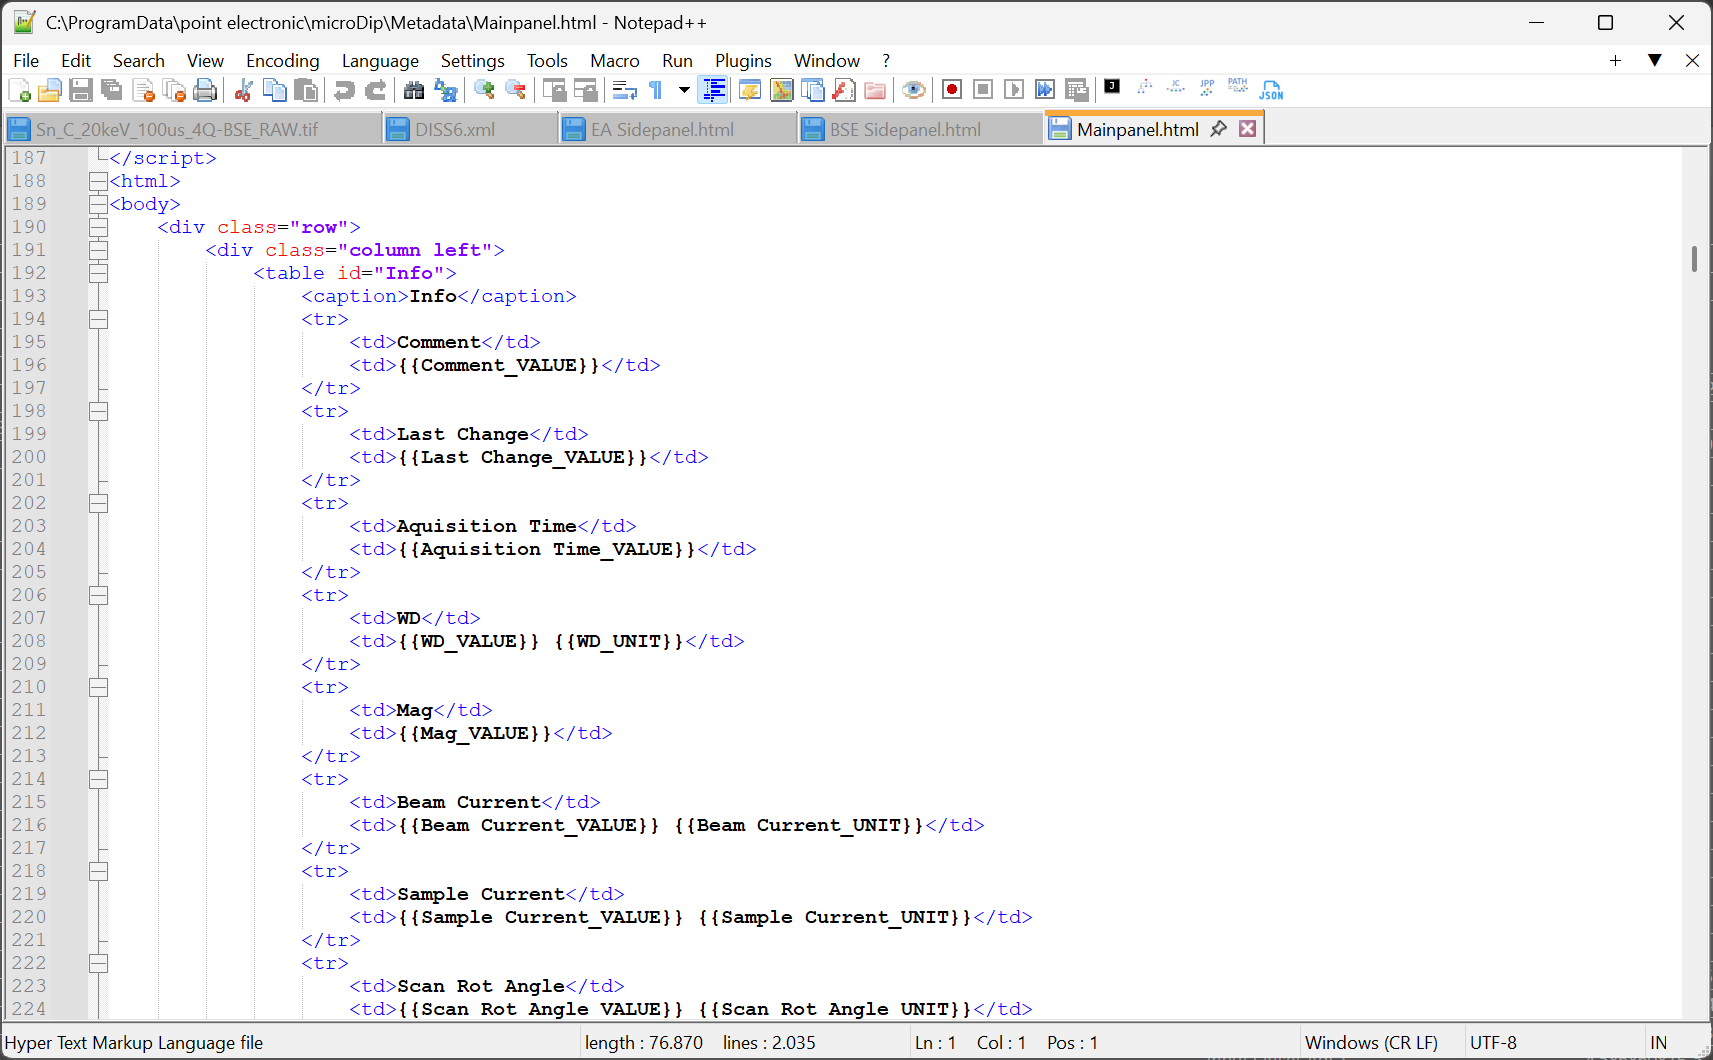Open the Plugins menu
The width and height of the screenshot is (1713, 1060).
pos(743,61)
